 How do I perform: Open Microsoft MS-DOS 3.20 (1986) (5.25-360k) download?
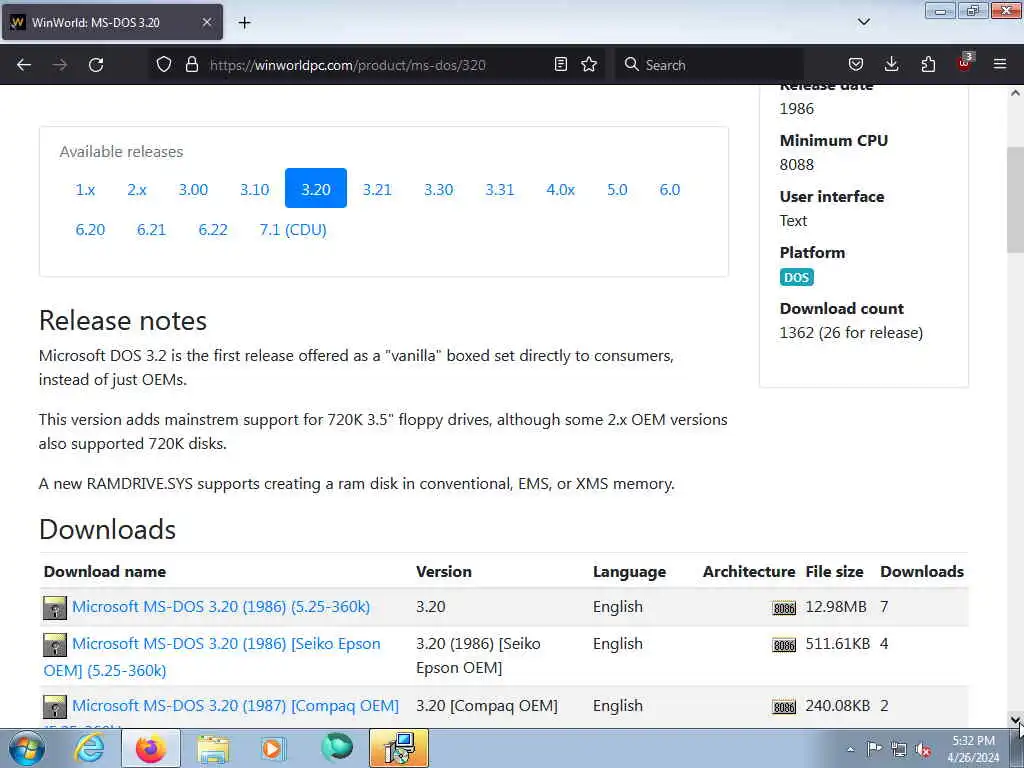tap(221, 607)
